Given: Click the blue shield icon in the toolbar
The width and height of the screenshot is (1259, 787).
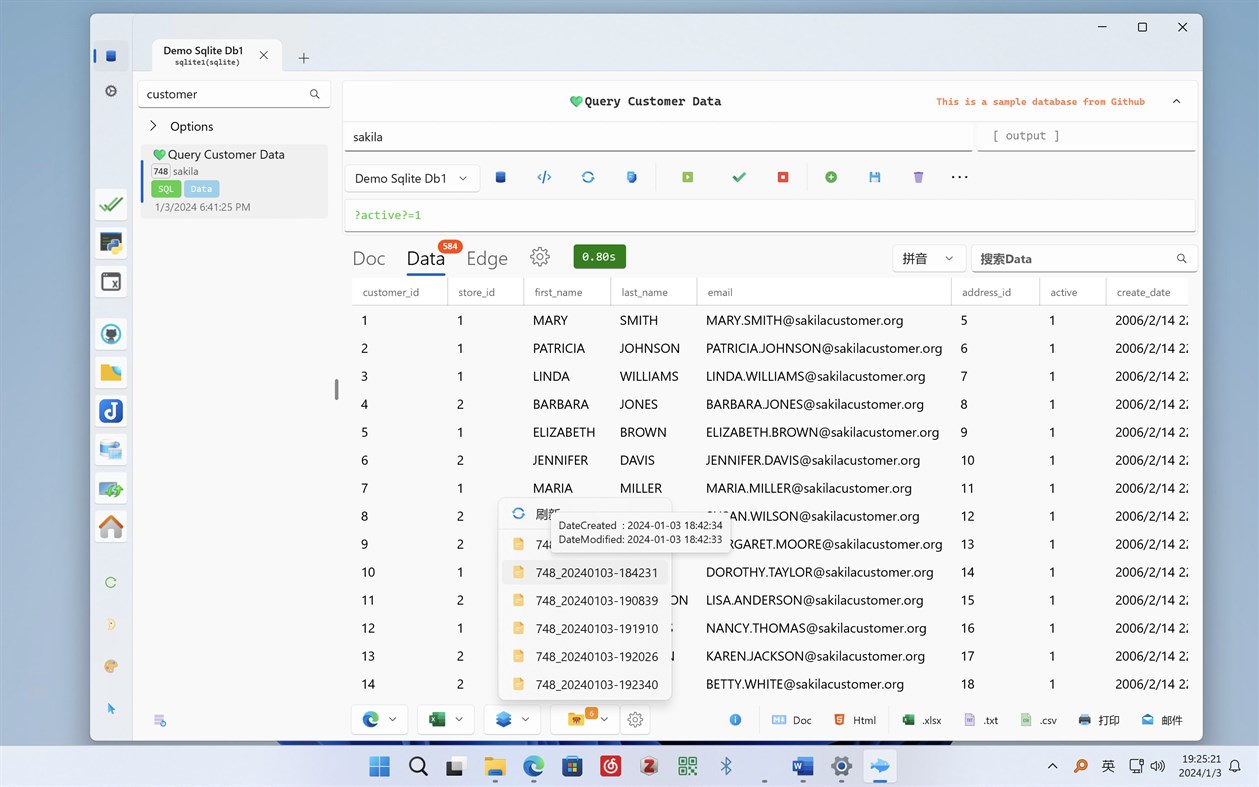Looking at the screenshot, I should tap(631, 177).
